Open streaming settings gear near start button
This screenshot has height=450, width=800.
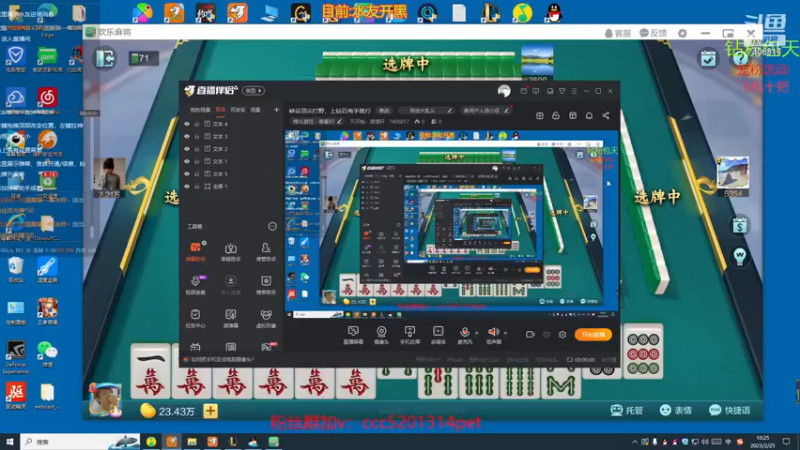562,335
